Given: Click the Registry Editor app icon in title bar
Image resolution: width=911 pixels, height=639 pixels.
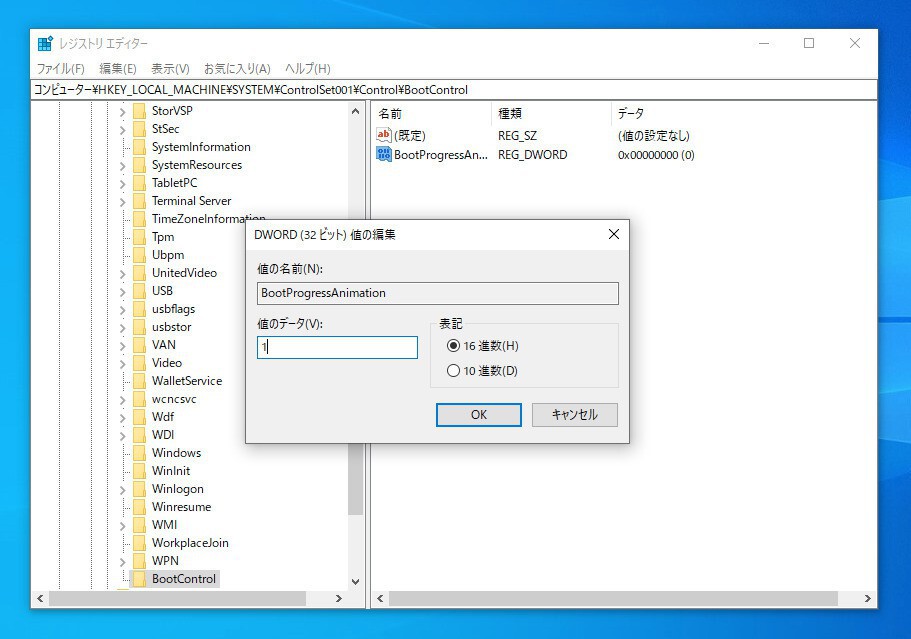Looking at the screenshot, I should point(45,44).
